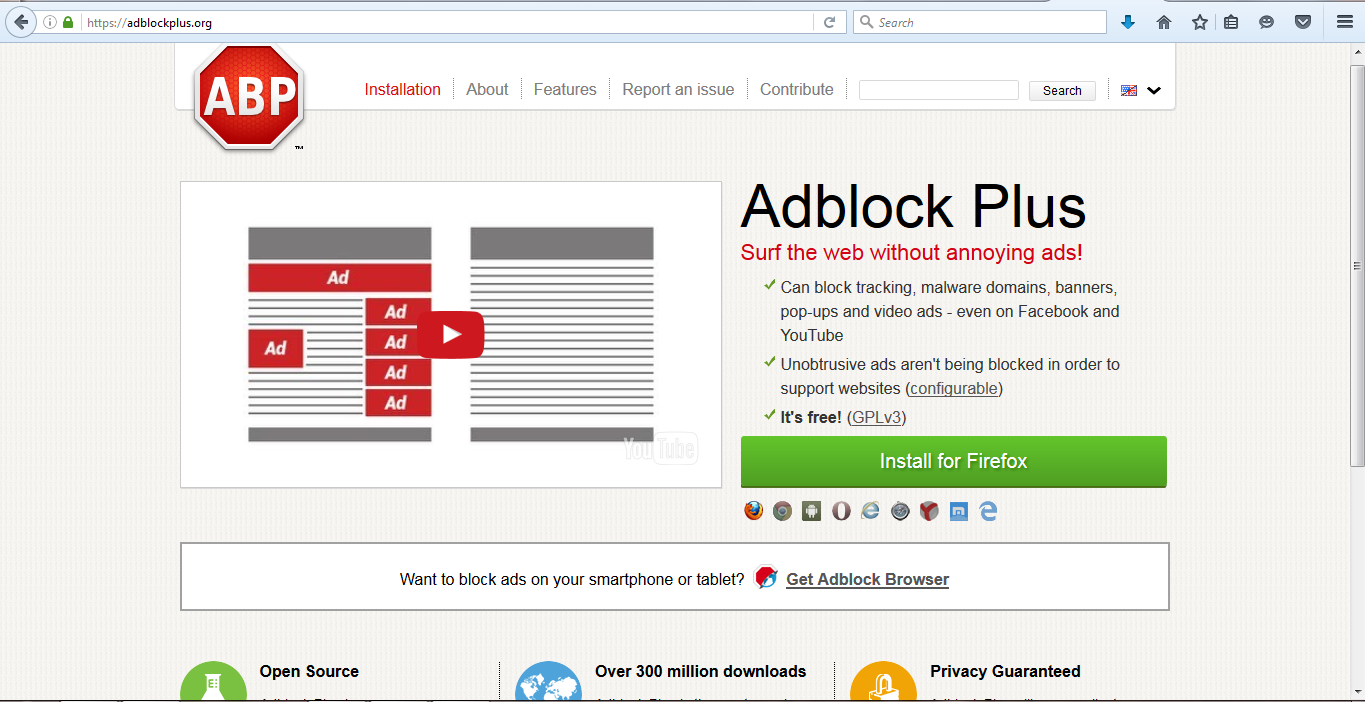Click the blue world map downloads icon
Screen dimensions: 1365x702
tap(548, 681)
